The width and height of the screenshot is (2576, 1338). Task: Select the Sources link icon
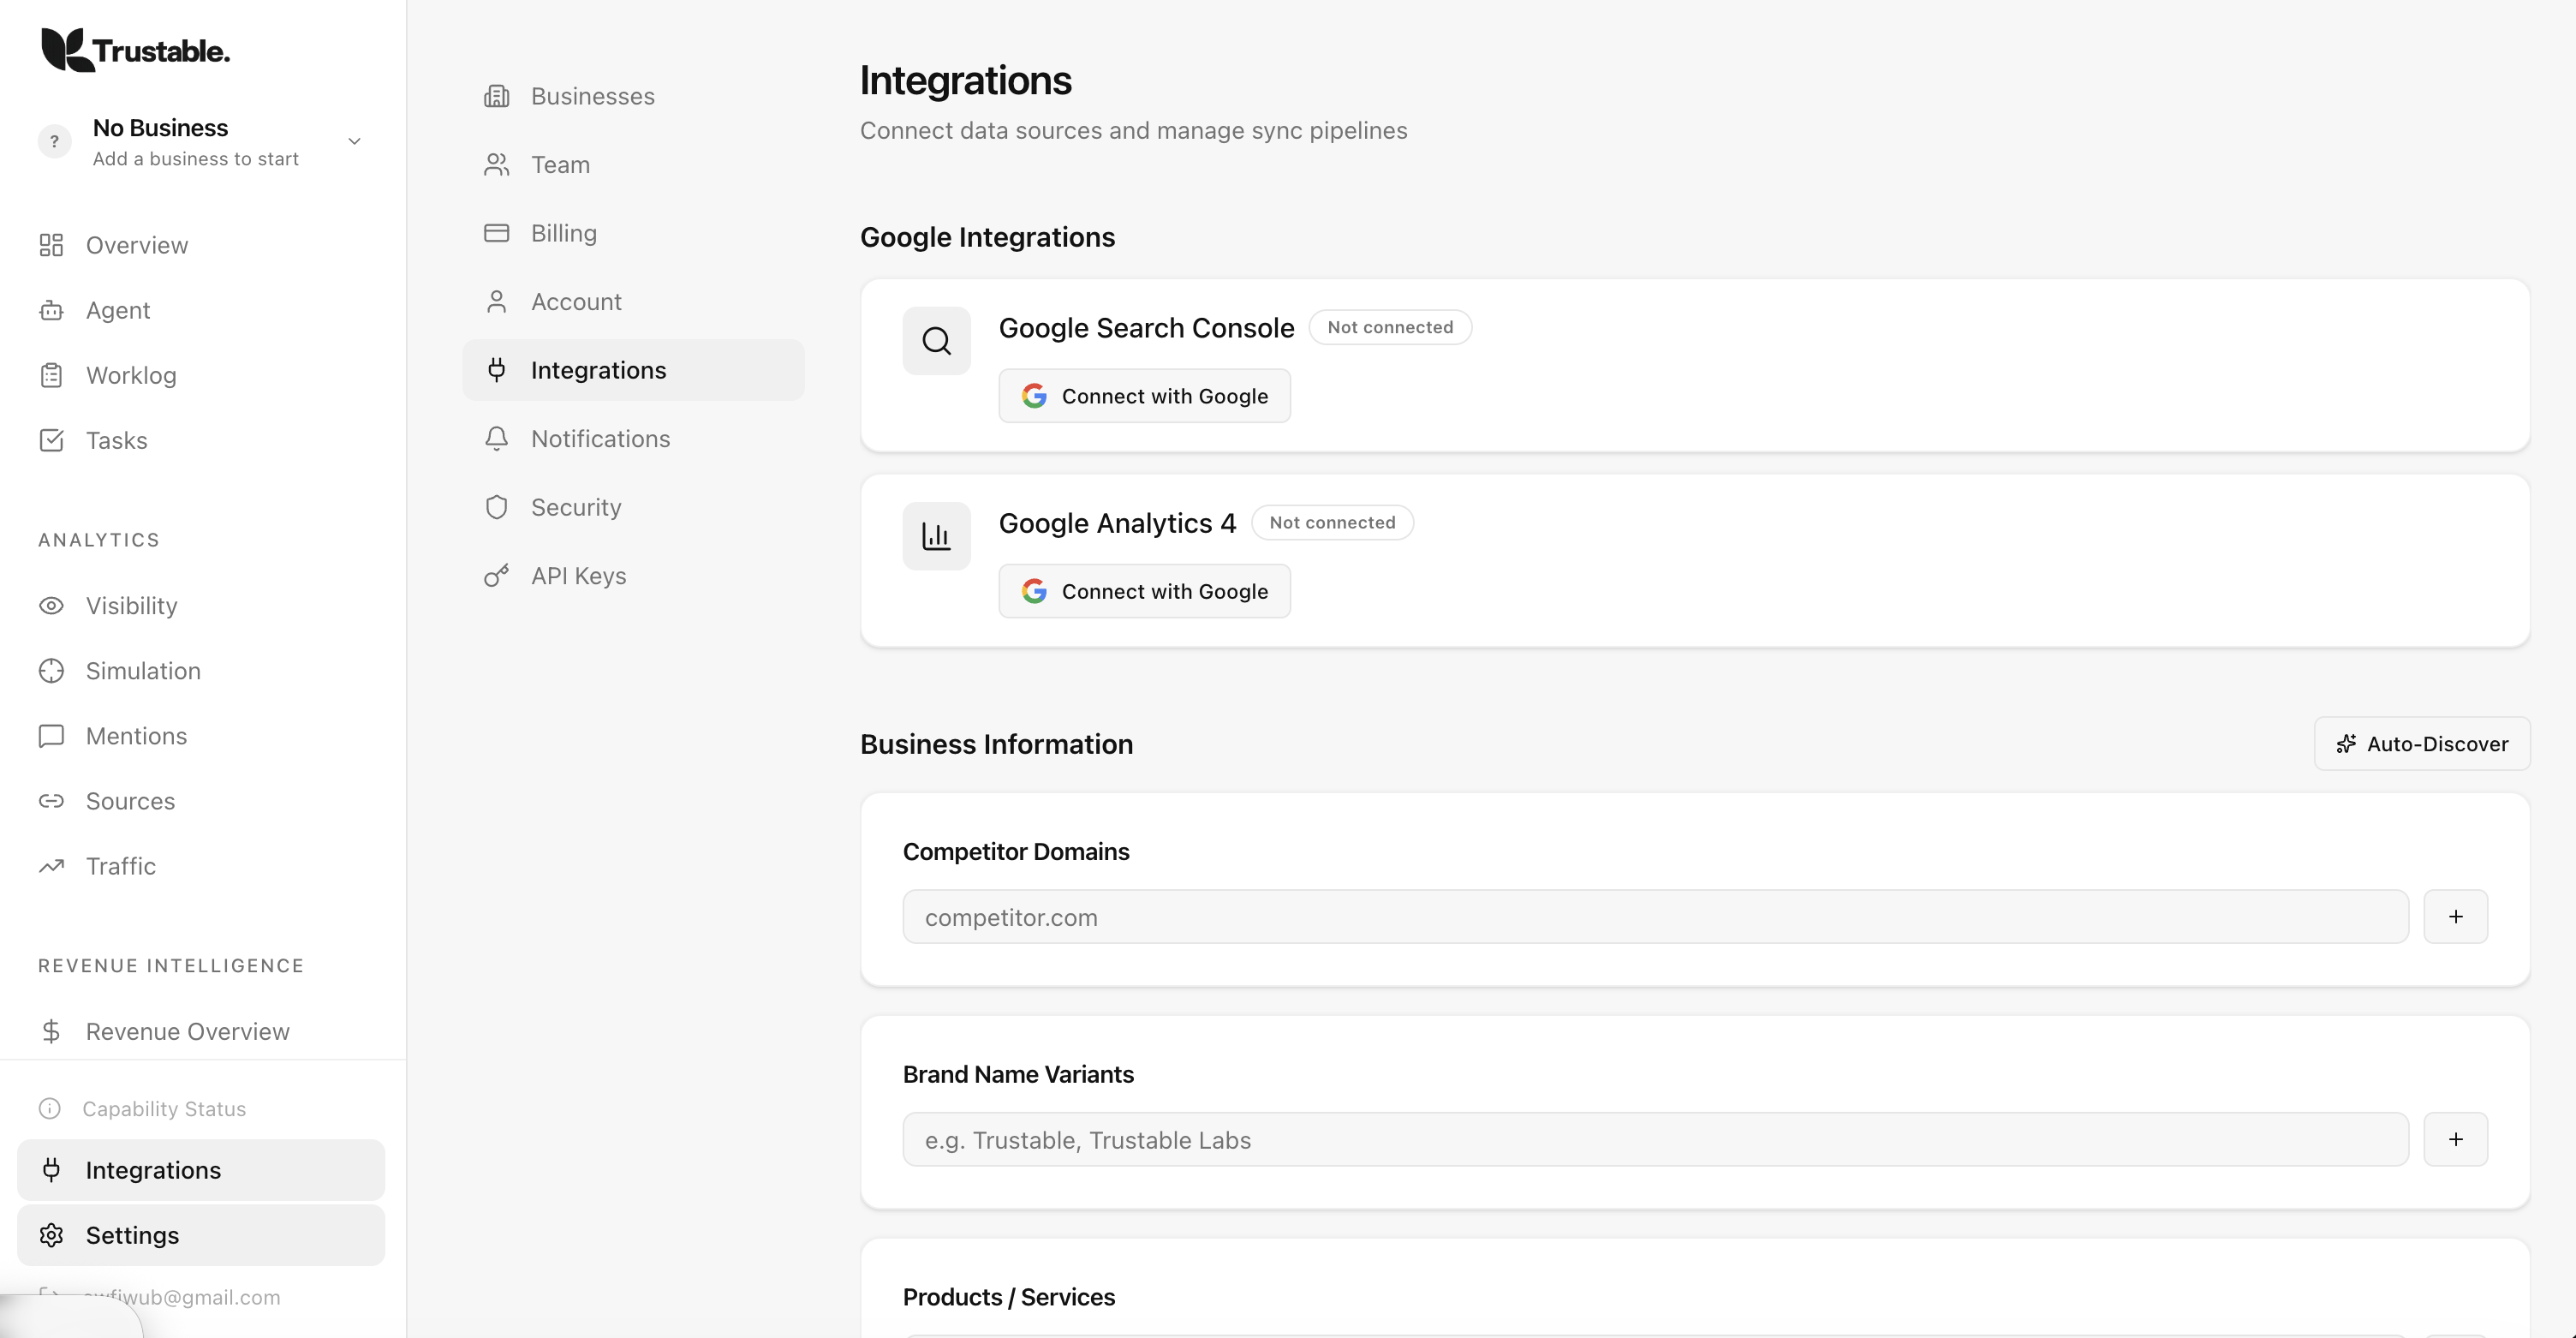point(51,801)
